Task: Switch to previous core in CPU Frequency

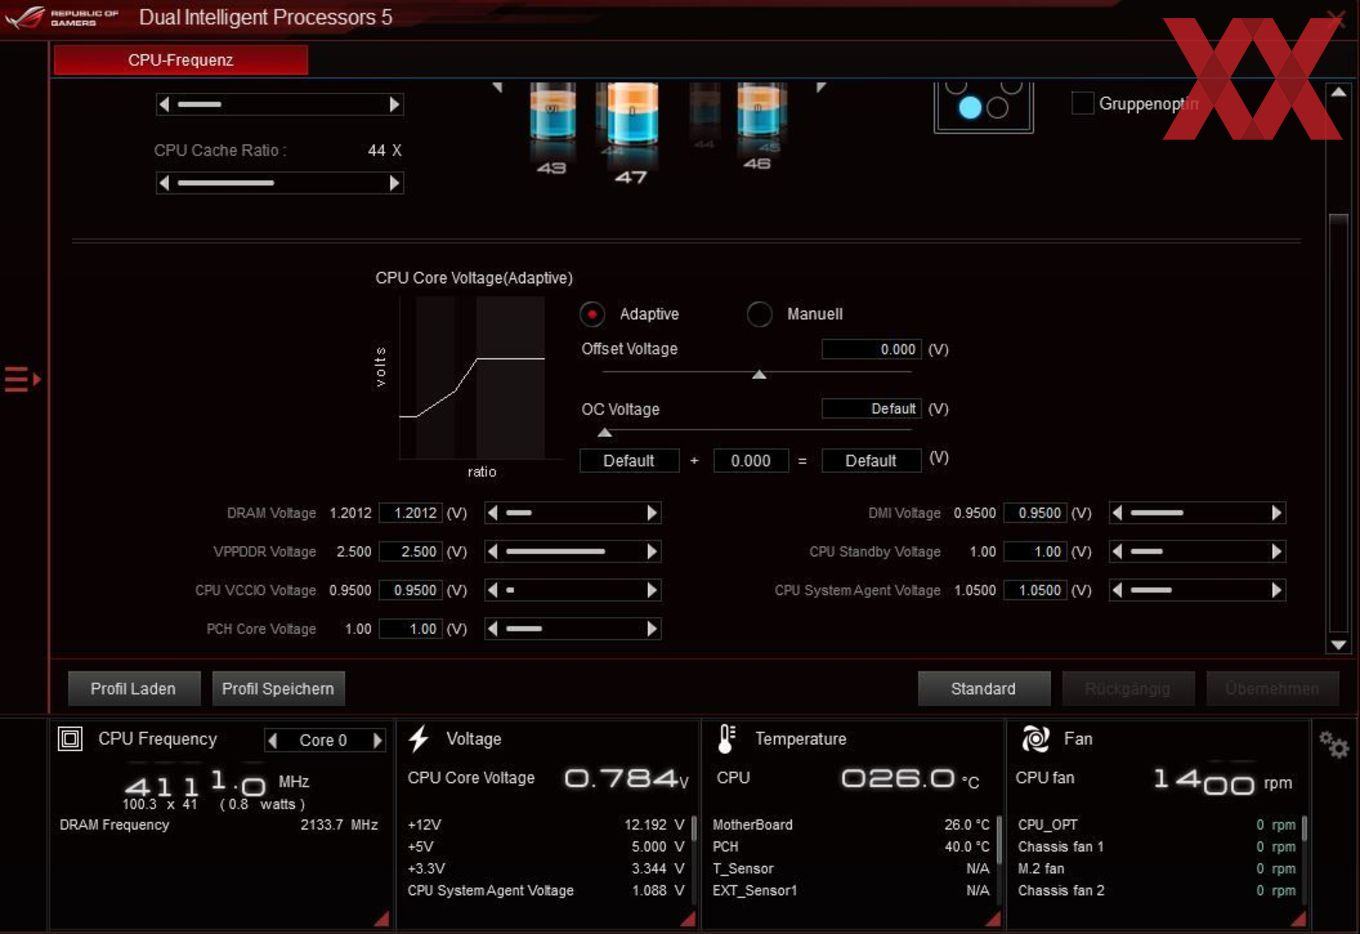Action: pyautogui.click(x=272, y=740)
